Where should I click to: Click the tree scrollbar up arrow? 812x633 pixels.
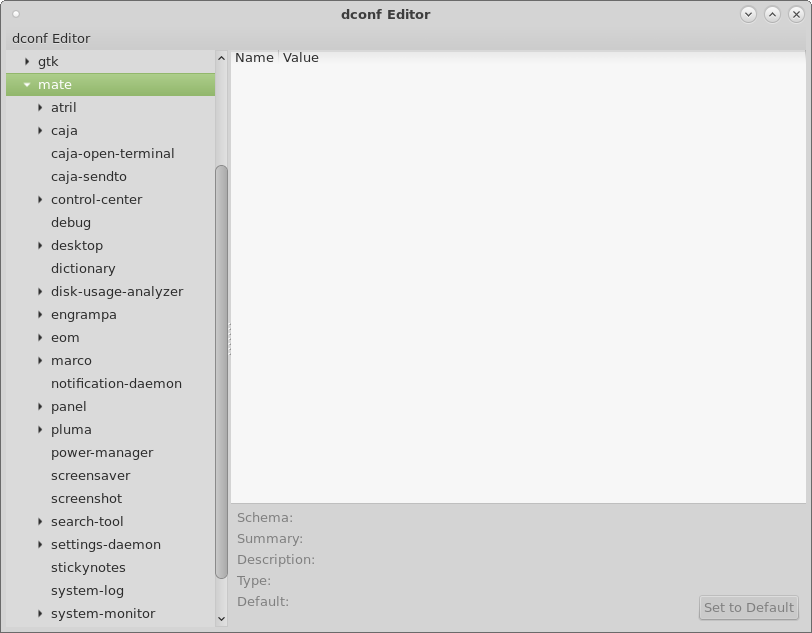click(x=222, y=58)
